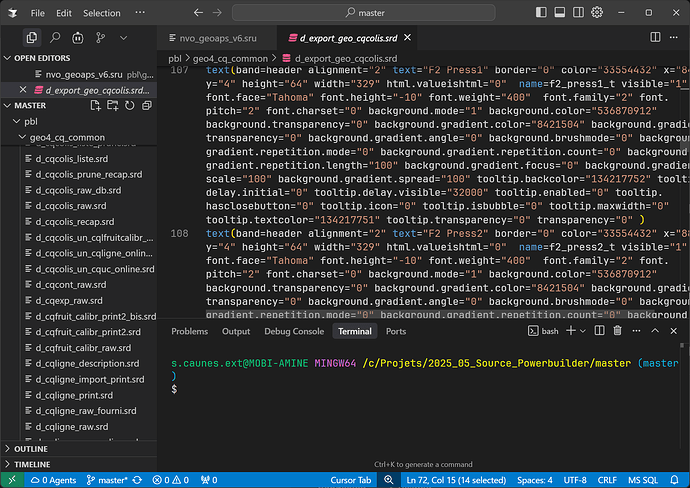Create a new folder in MASTER

113,106
